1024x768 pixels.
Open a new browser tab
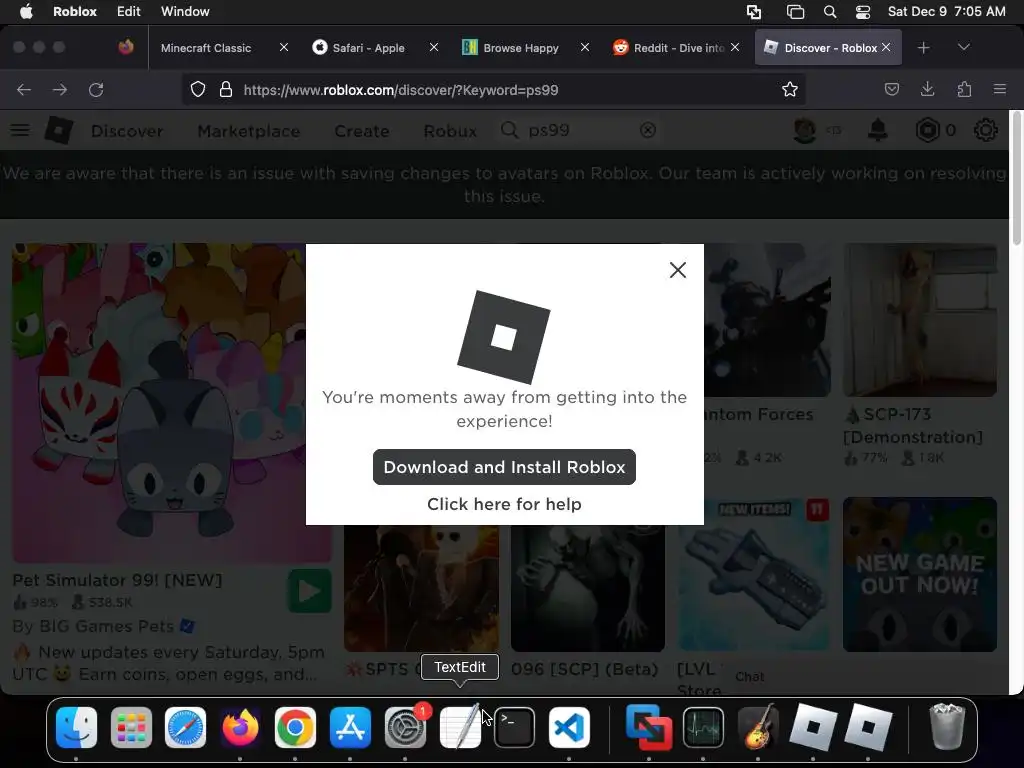(923, 48)
